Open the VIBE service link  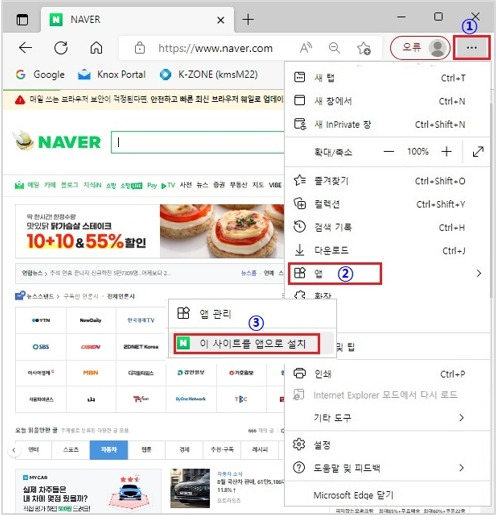click(x=275, y=185)
